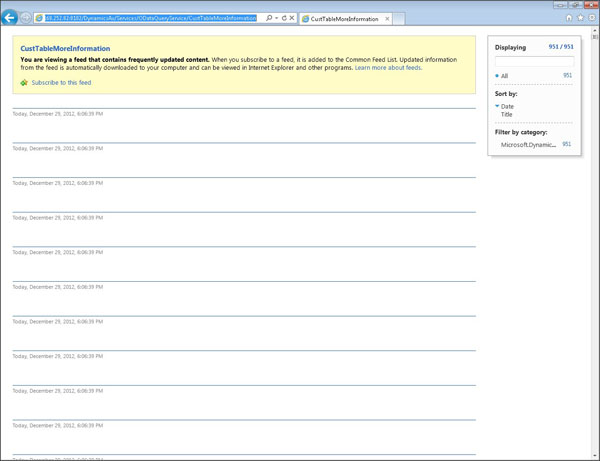The height and width of the screenshot is (461, 600).
Task: Sort feed items by Date
Action: coord(507,106)
